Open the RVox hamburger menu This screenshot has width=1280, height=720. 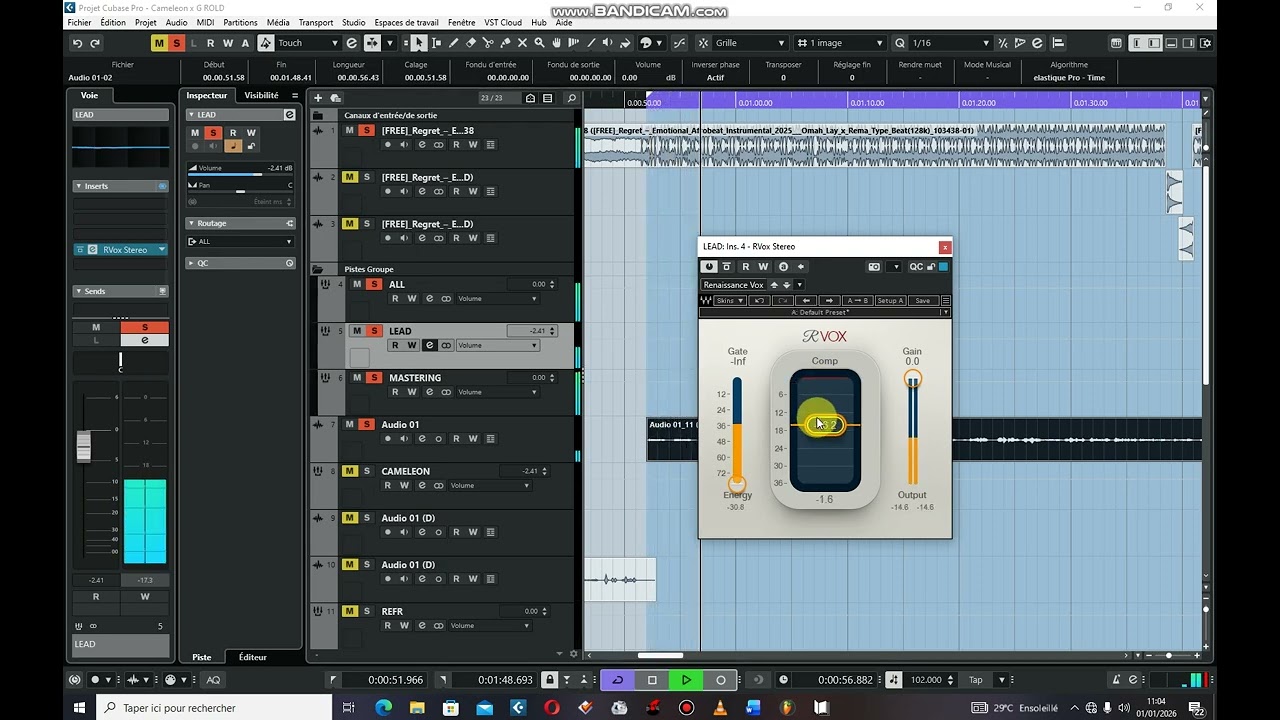945,300
